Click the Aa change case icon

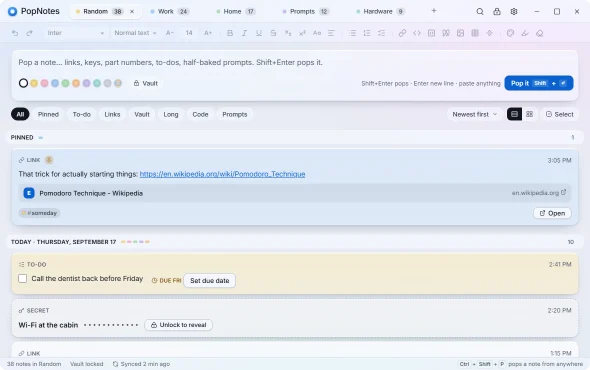point(317,33)
